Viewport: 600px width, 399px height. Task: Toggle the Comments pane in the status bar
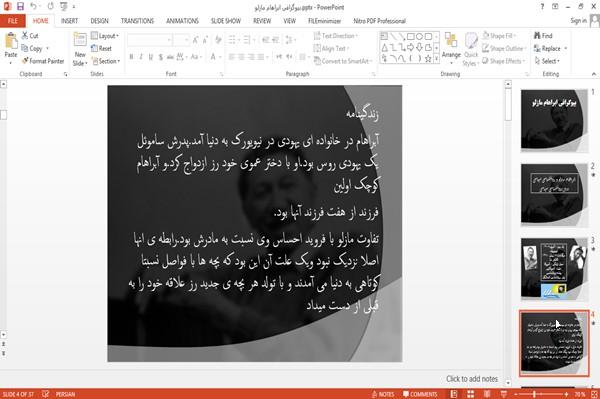tap(420, 394)
